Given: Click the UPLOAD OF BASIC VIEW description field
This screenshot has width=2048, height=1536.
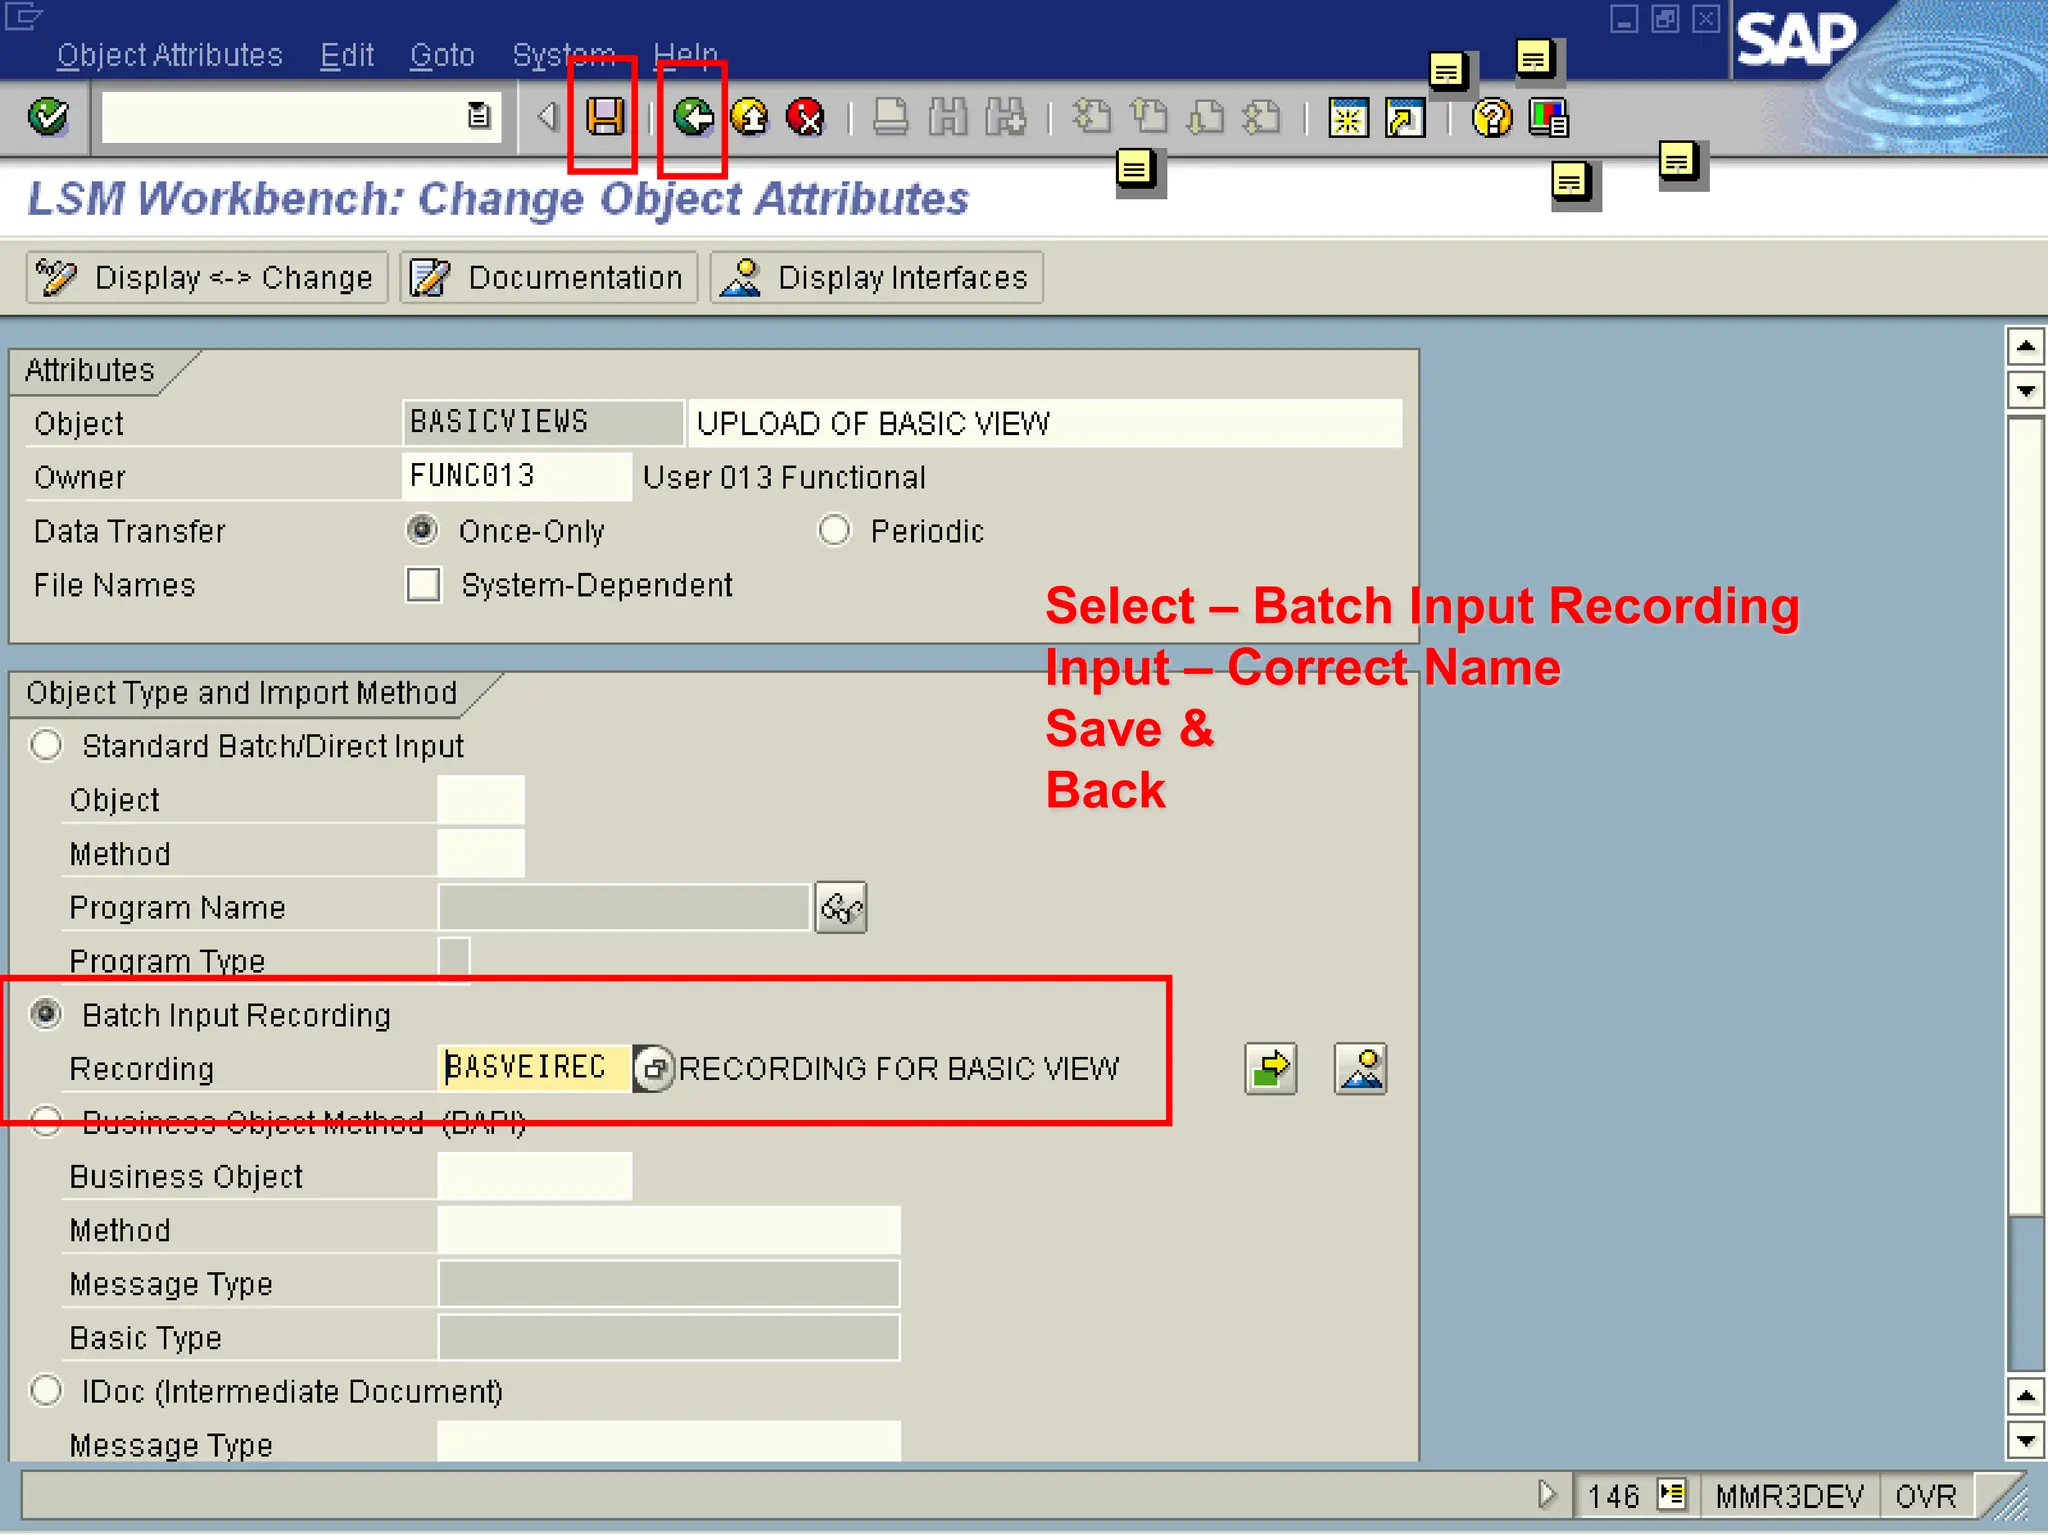Looking at the screenshot, I should pyautogui.click(x=1045, y=423).
